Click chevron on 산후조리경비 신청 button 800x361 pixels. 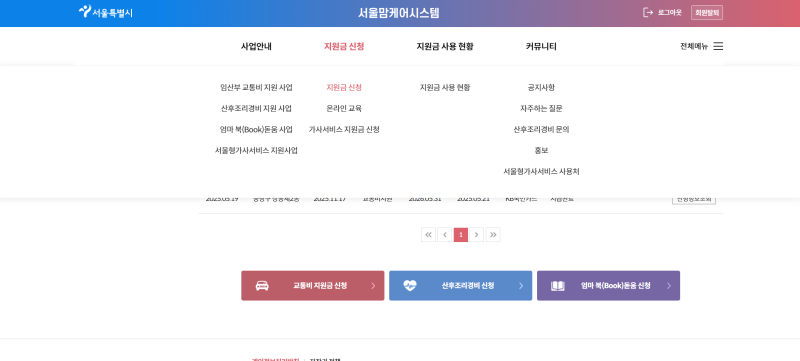coord(521,286)
